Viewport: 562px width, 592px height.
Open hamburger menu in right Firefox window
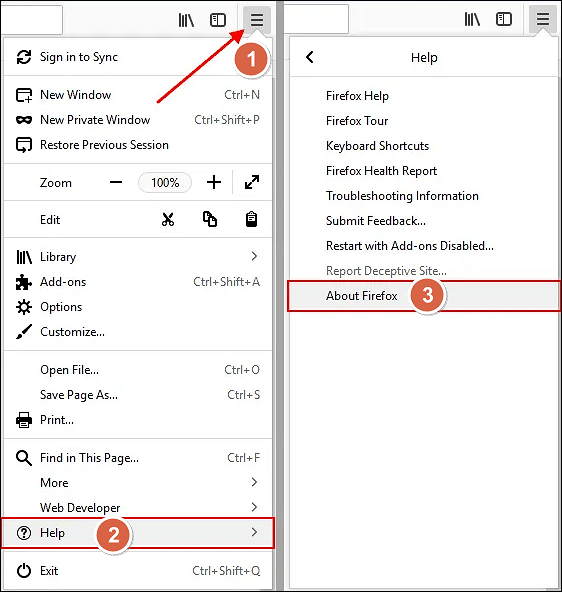543,19
